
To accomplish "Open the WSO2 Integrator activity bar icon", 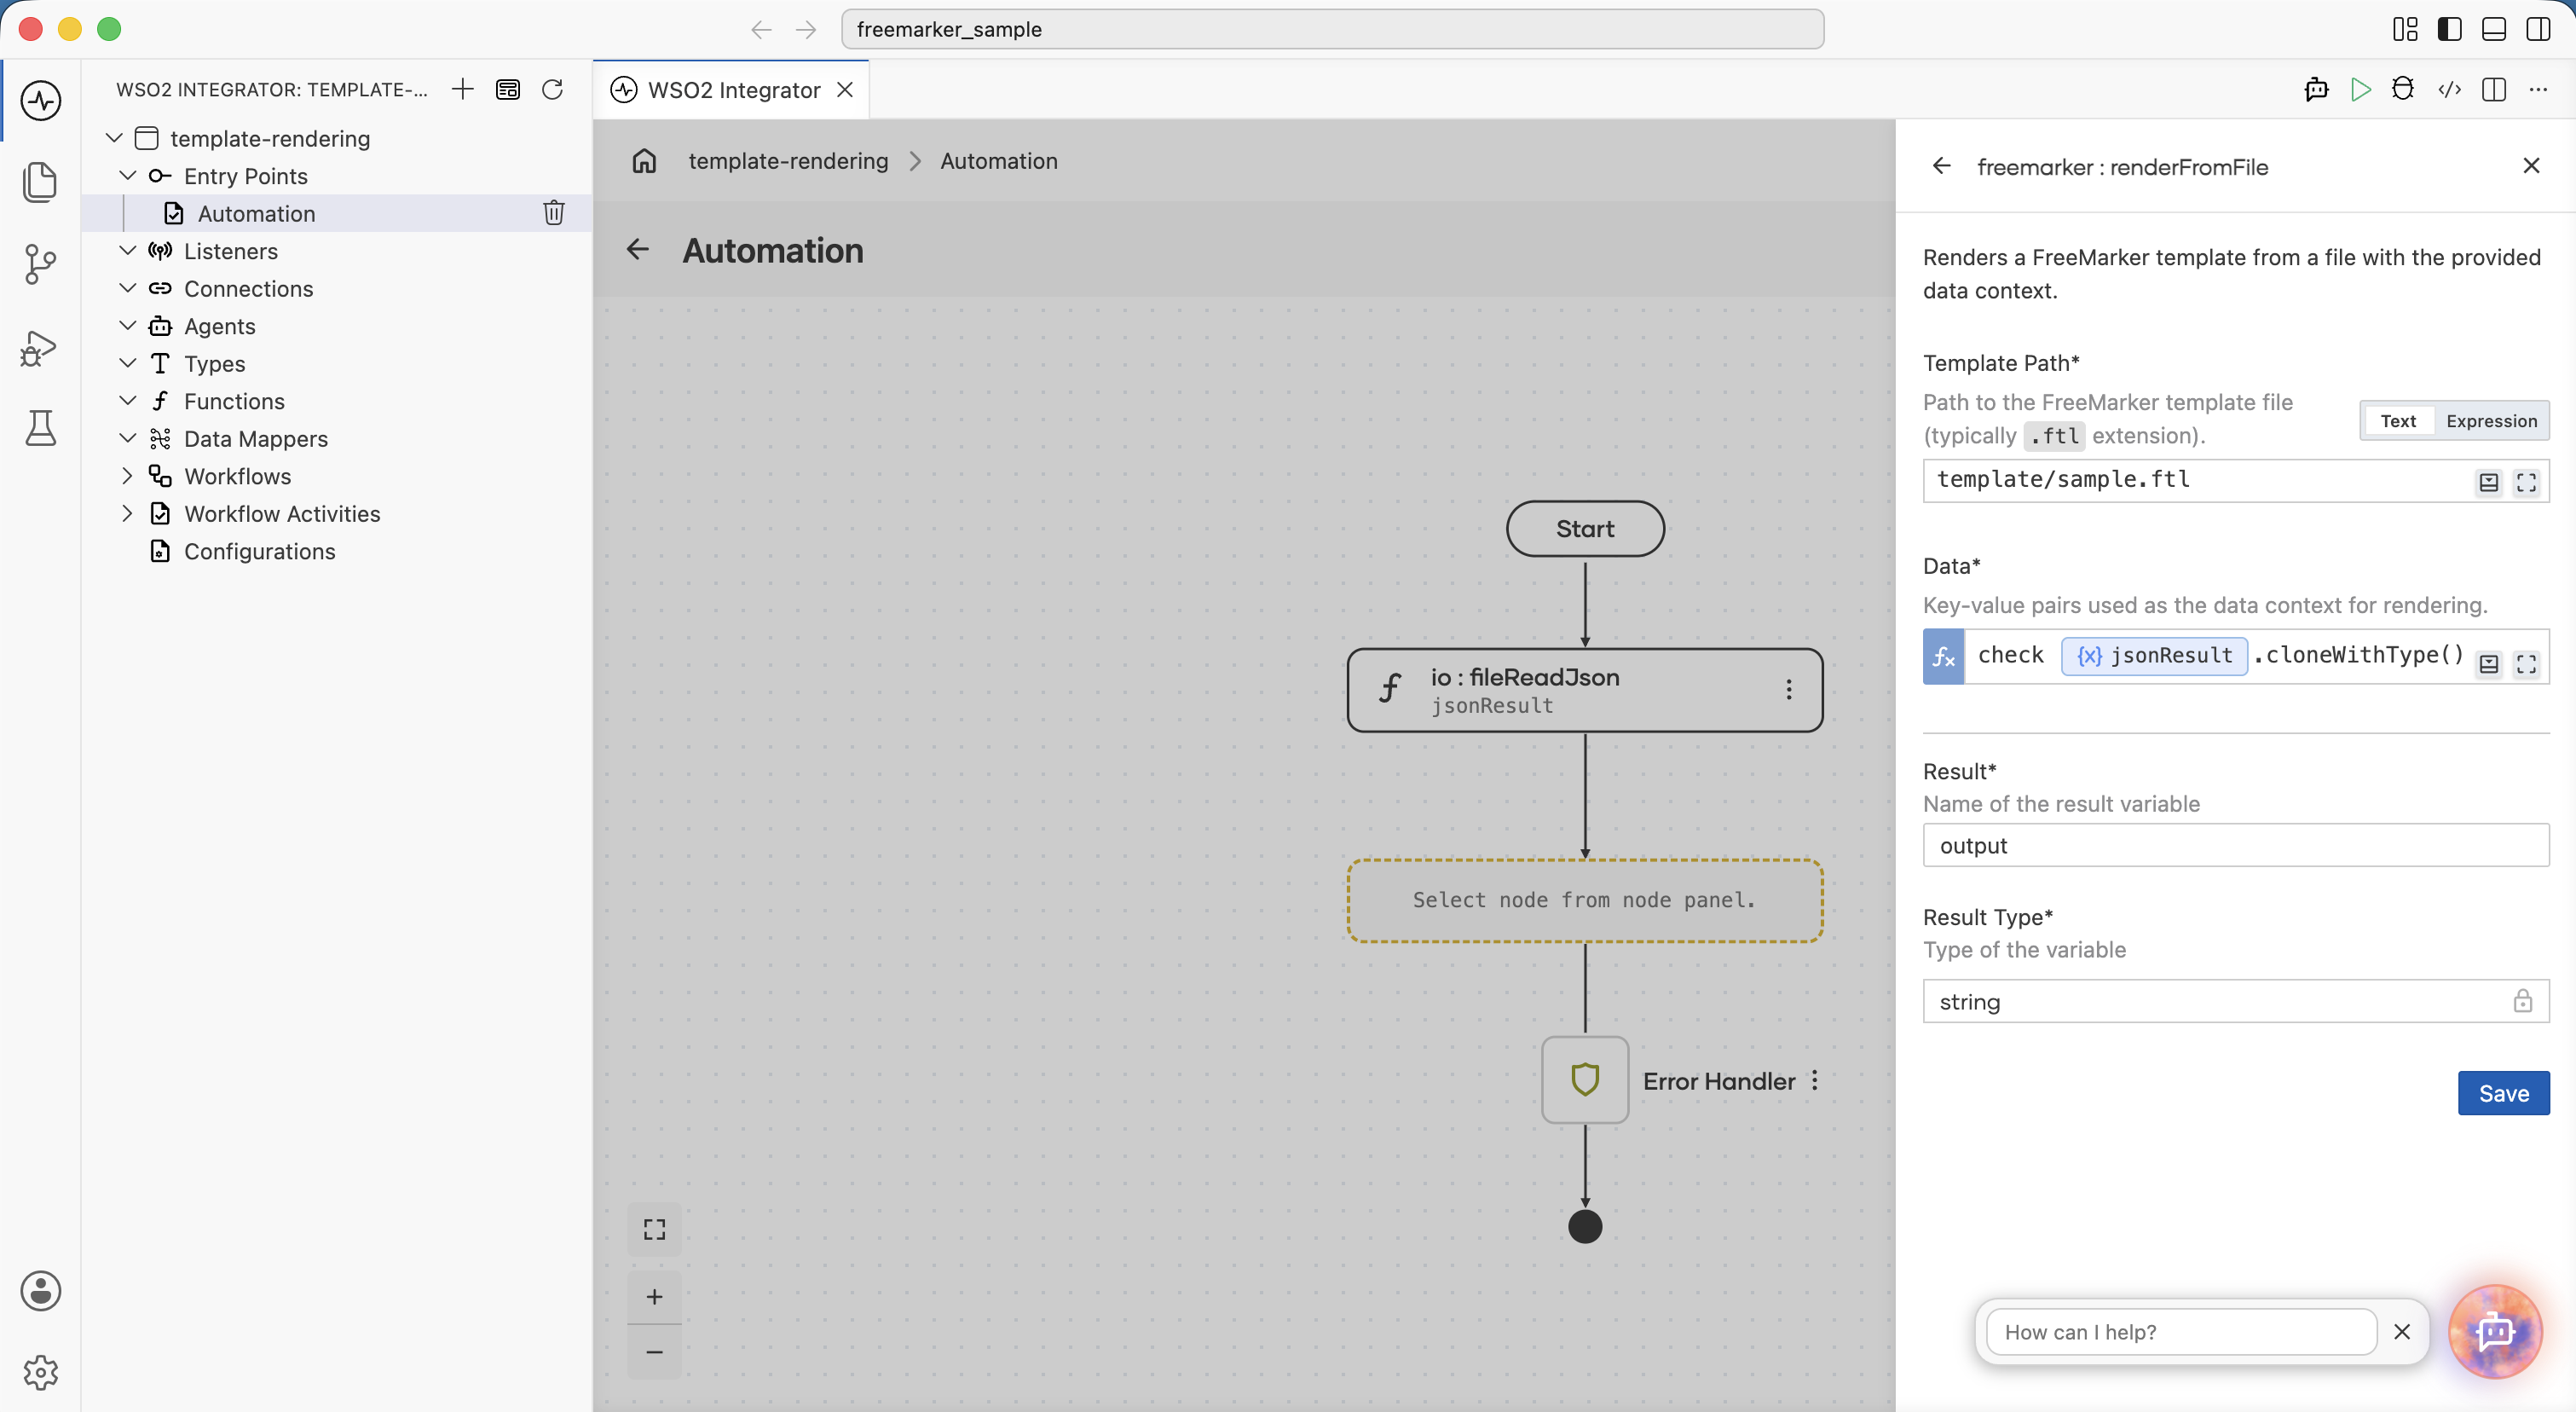I will (x=41, y=100).
